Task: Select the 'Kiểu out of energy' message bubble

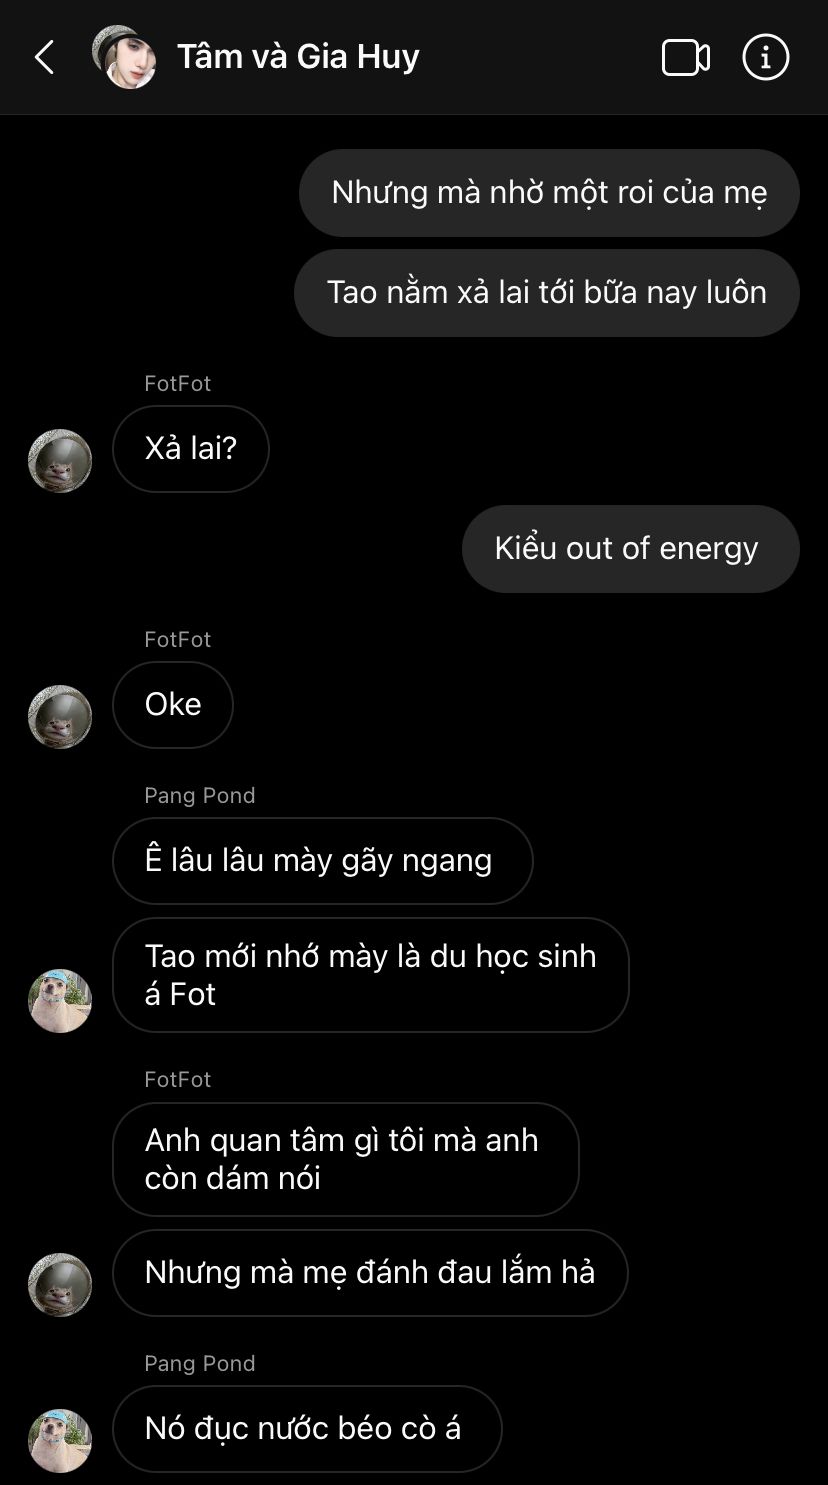Action: [x=631, y=549]
